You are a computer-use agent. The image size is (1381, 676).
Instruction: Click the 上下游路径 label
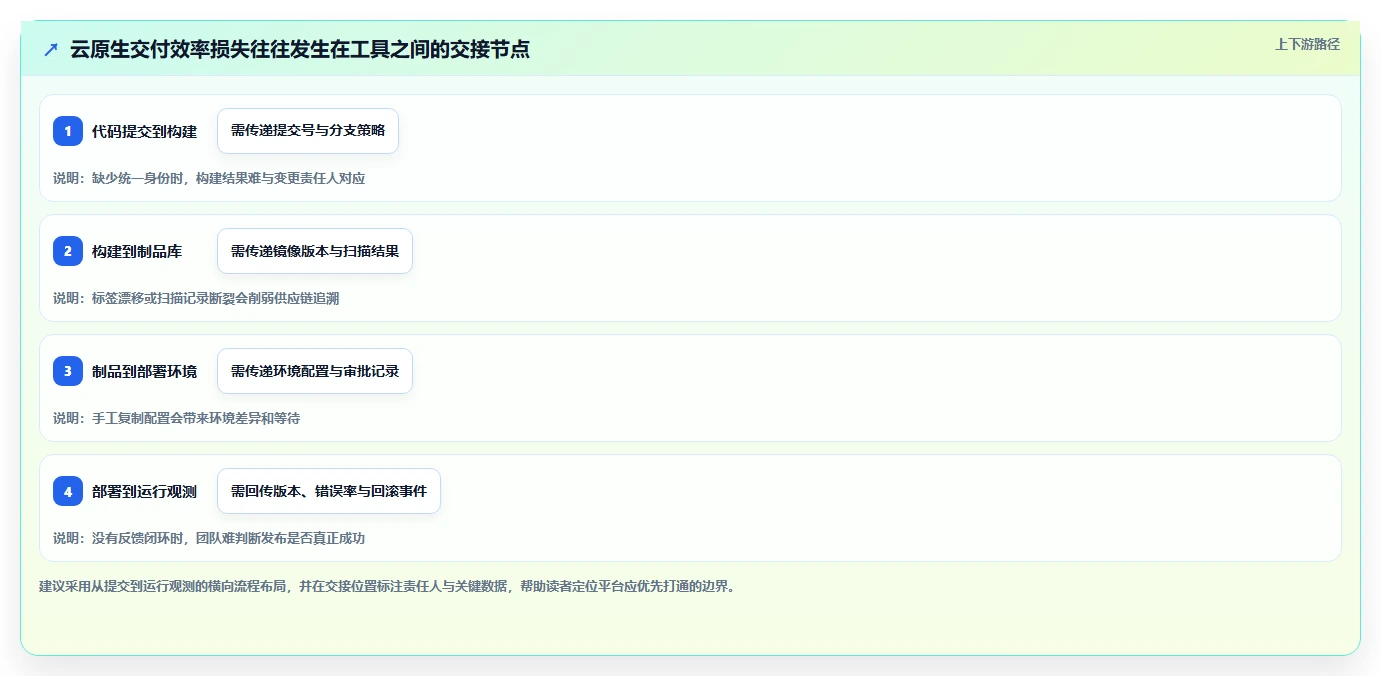point(1307,44)
